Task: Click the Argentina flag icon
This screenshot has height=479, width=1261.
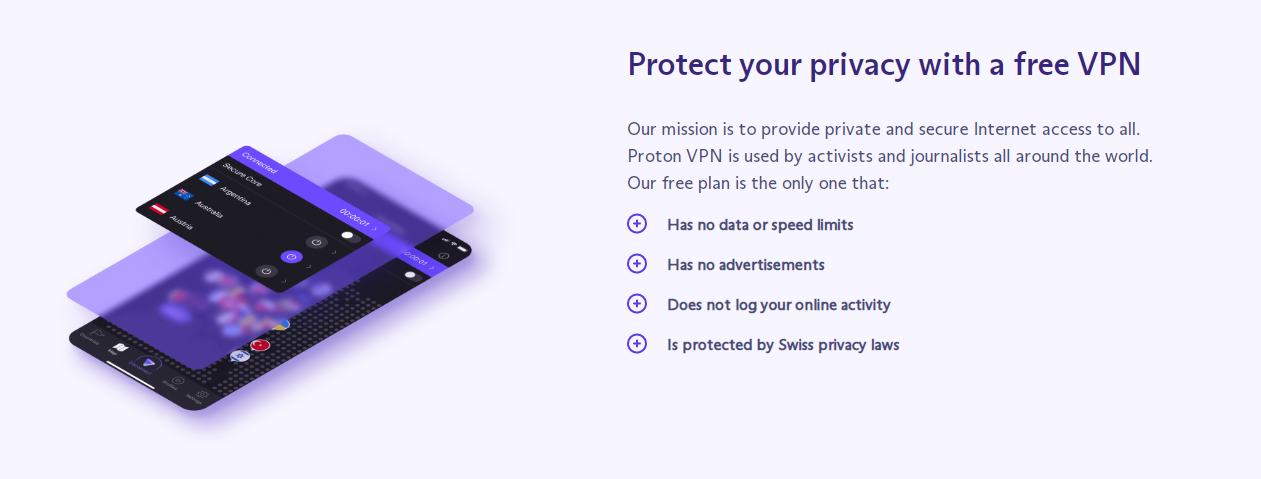Action: tap(209, 181)
